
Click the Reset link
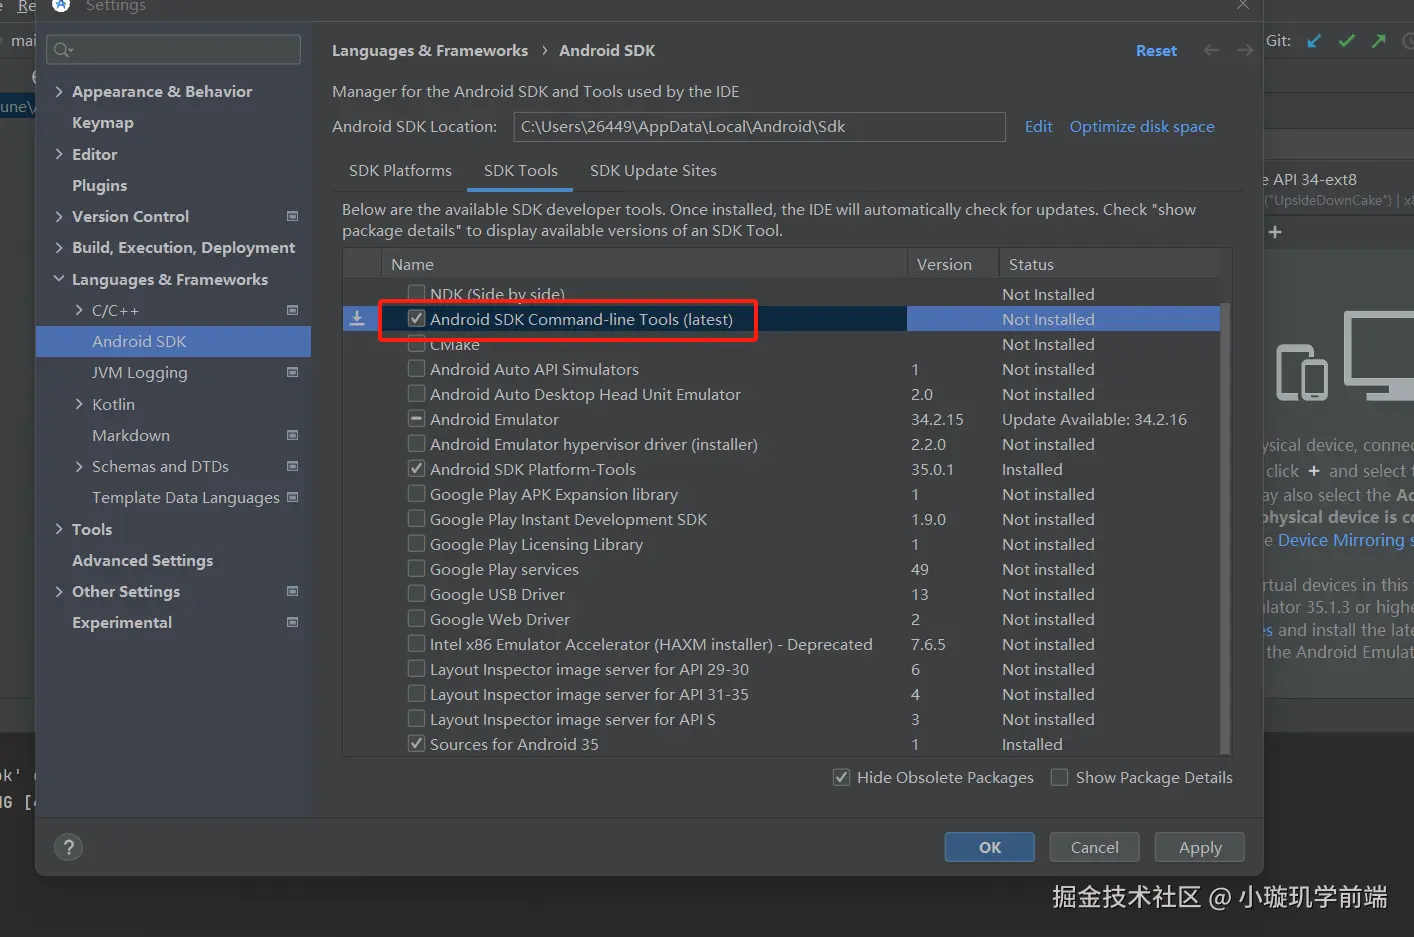1156,50
